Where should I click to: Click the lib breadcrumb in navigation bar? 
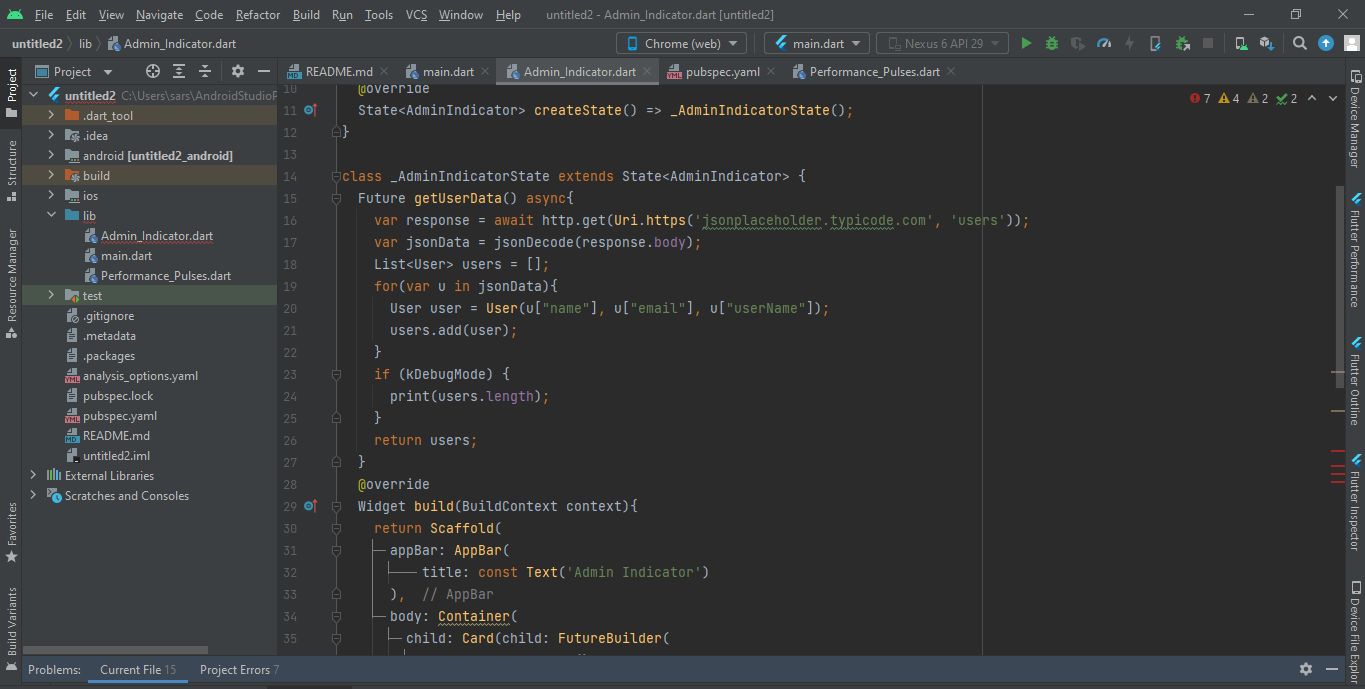coord(85,44)
